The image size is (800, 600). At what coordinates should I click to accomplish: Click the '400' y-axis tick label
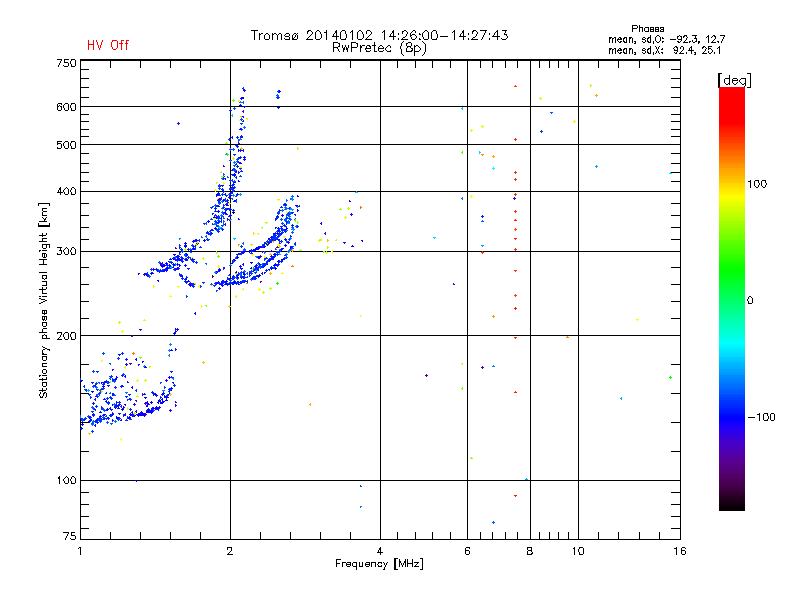66,192
